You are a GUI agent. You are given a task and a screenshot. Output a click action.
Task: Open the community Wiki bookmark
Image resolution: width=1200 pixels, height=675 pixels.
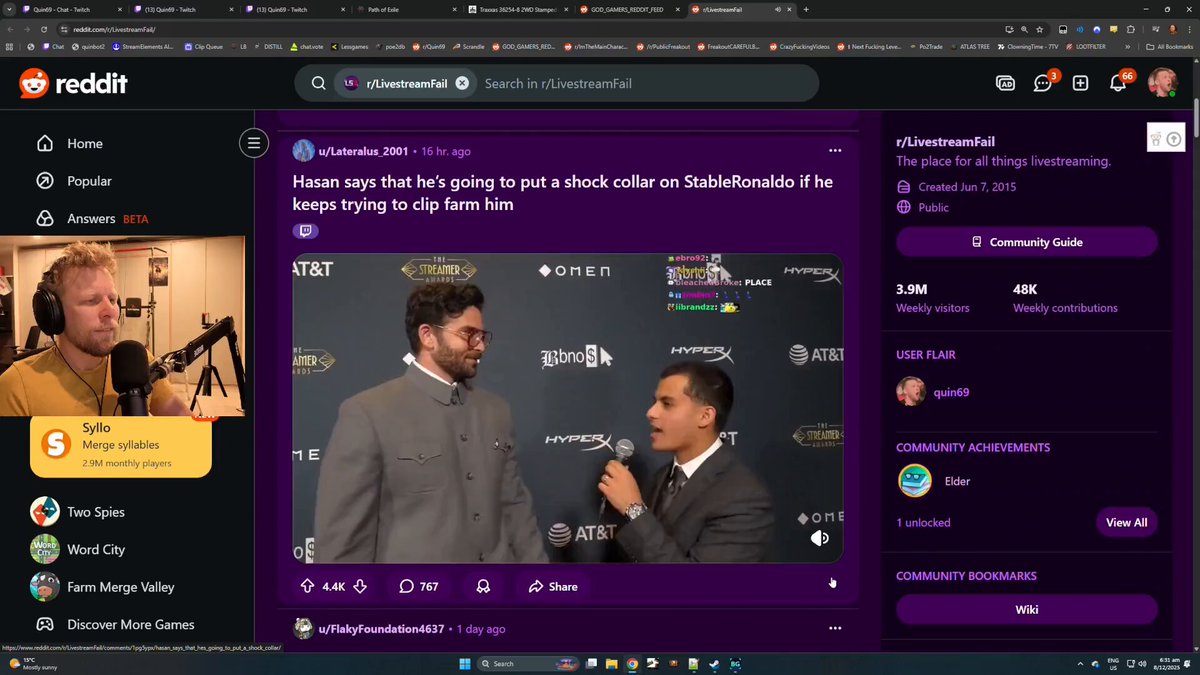point(1027,609)
